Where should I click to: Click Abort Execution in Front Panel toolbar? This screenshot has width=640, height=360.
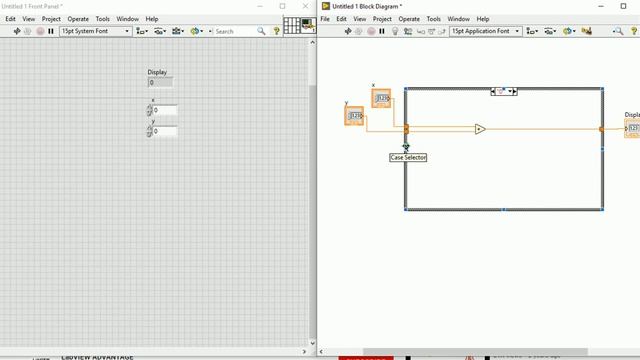(40, 31)
